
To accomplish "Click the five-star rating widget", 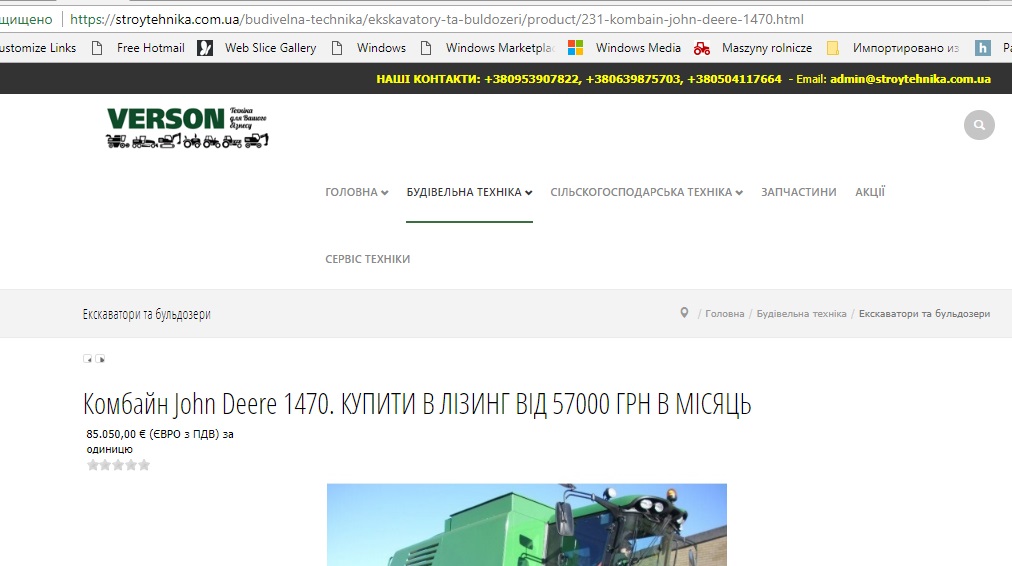I will [118, 465].
